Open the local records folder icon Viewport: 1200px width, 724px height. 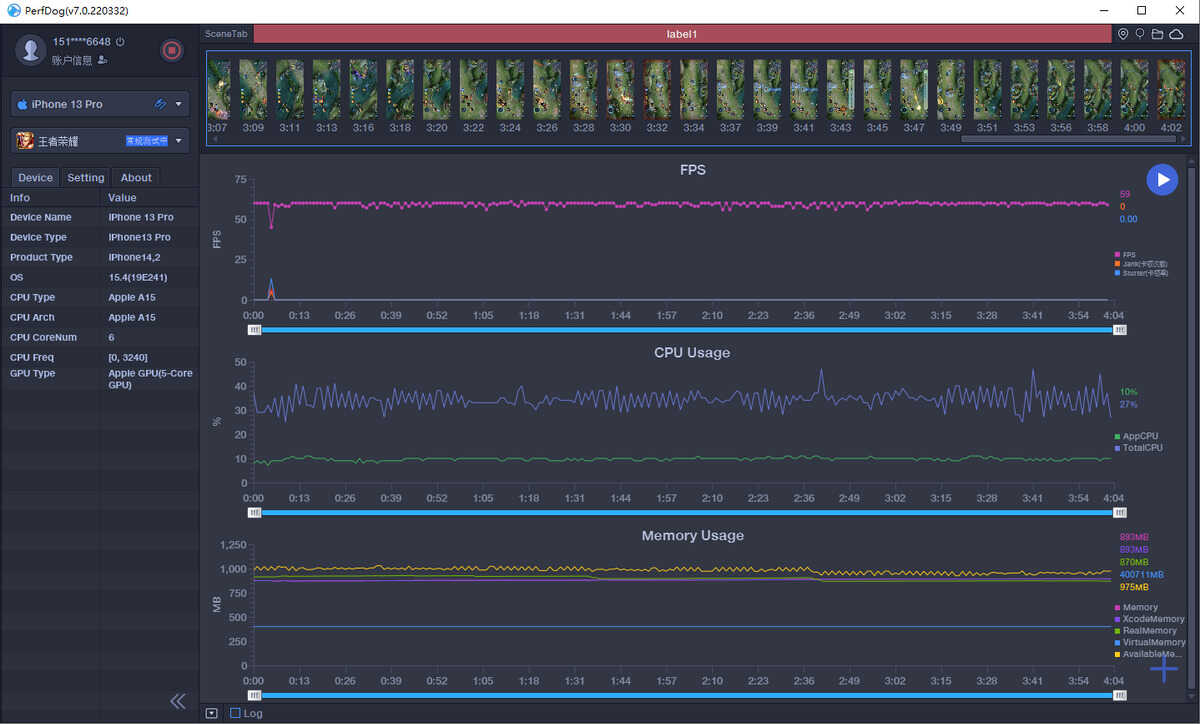[x=1157, y=34]
